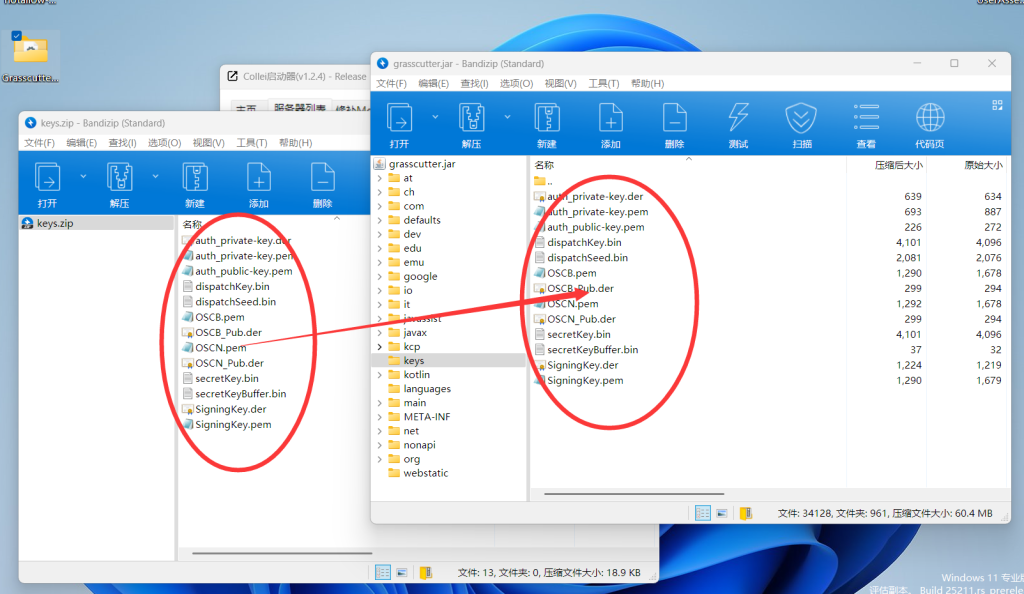Click the horizontal scrollbar in grasscutter.jar list
Image resolution: width=1024 pixels, height=594 pixels.
(x=633, y=494)
